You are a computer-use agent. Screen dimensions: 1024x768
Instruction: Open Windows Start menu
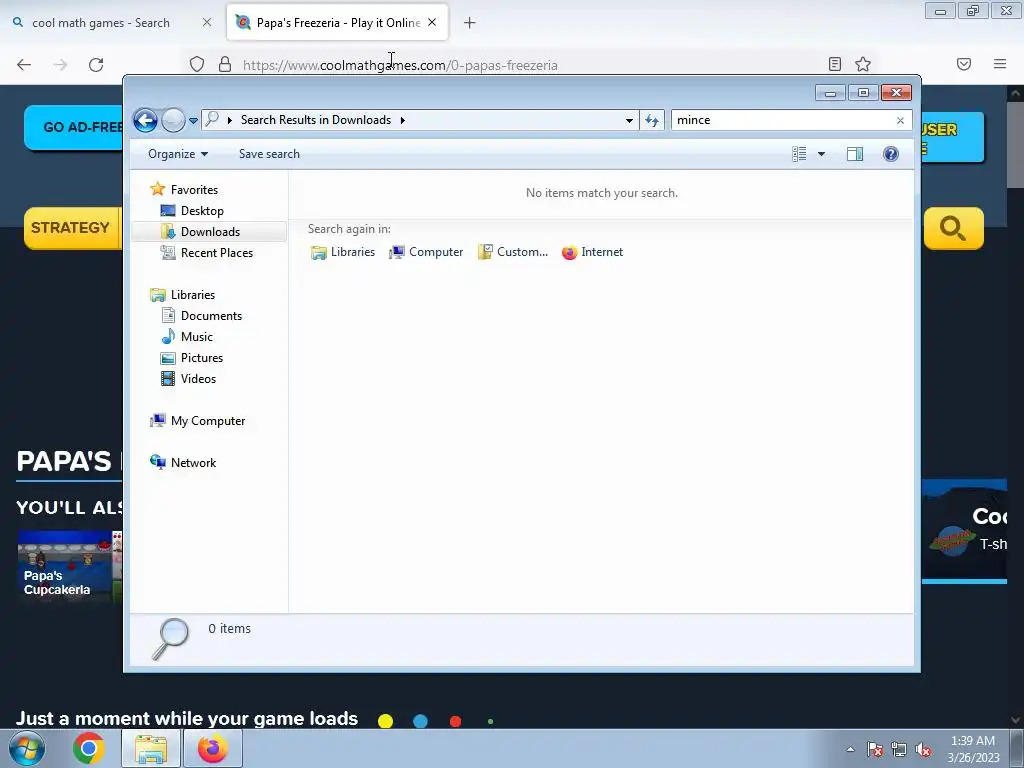(27, 748)
